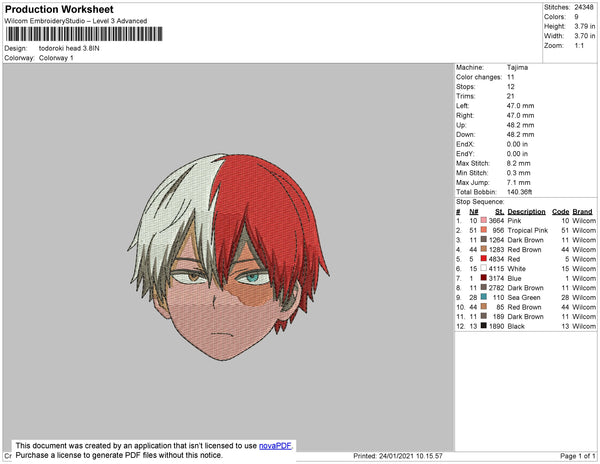
Task: Click the 'Code' column header
Action: tap(561, 212)
